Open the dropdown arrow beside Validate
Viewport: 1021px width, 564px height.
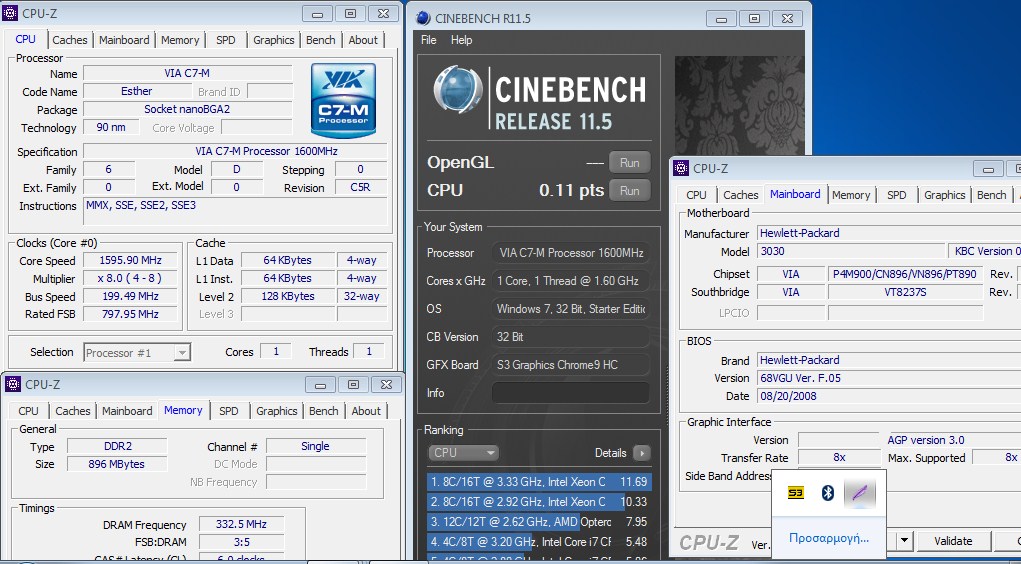[904, 541]
